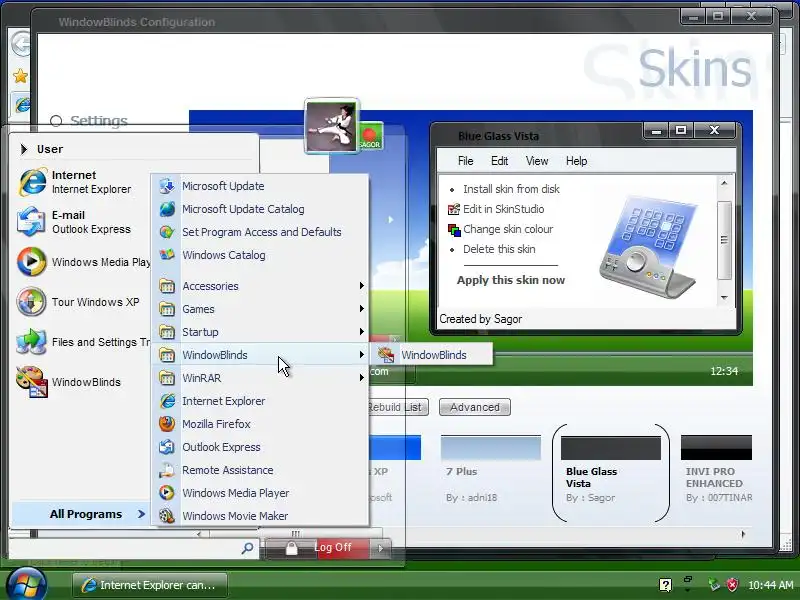Expand the WinRAR submenu arrow

(361, 378)
